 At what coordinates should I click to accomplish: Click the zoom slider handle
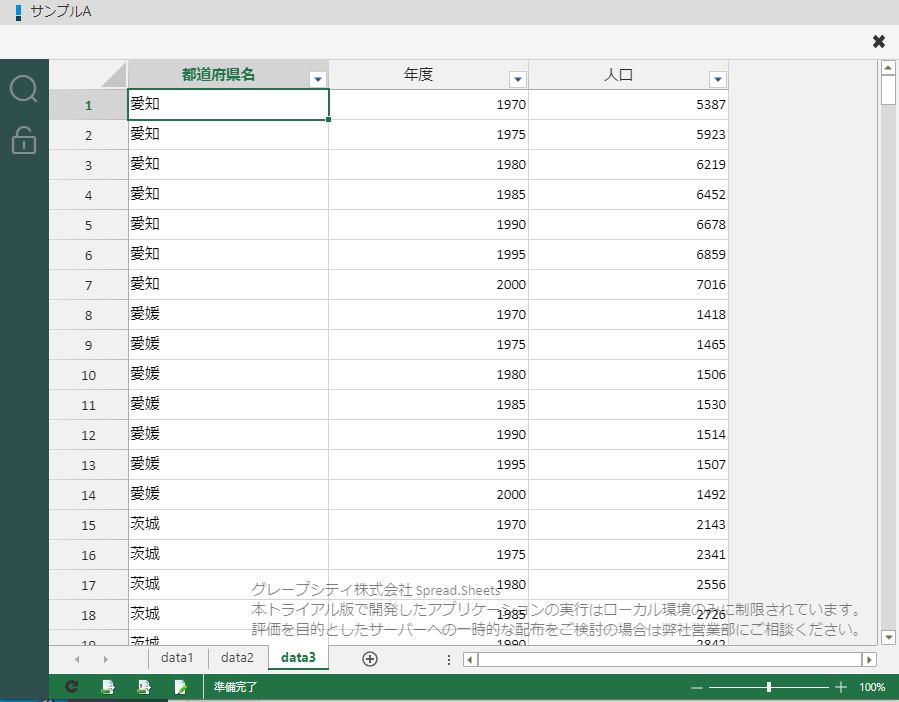pos(768,687)
